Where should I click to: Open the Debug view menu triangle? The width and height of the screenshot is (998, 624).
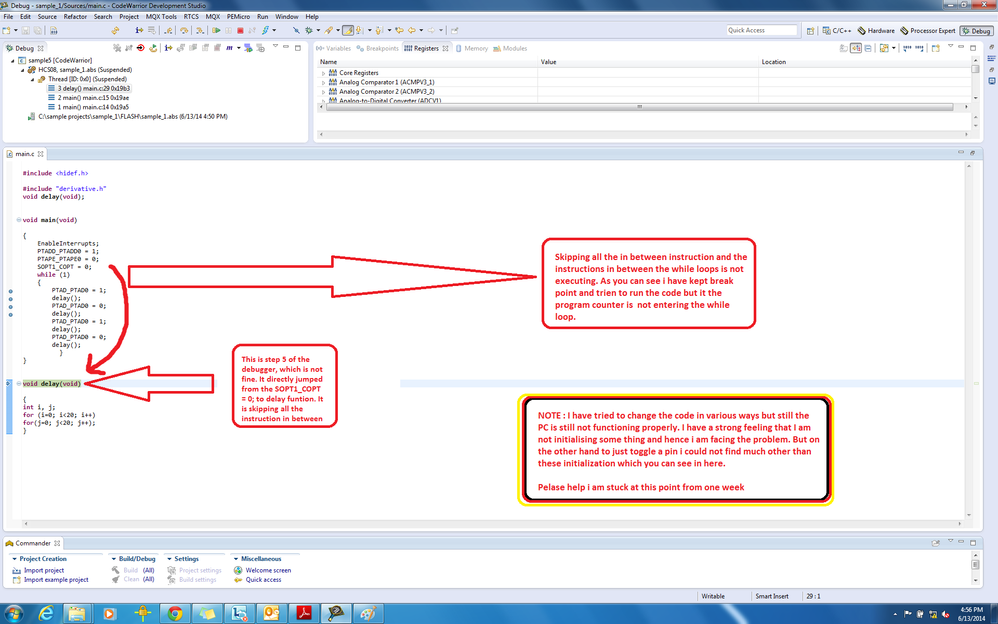tap(275, 46)
